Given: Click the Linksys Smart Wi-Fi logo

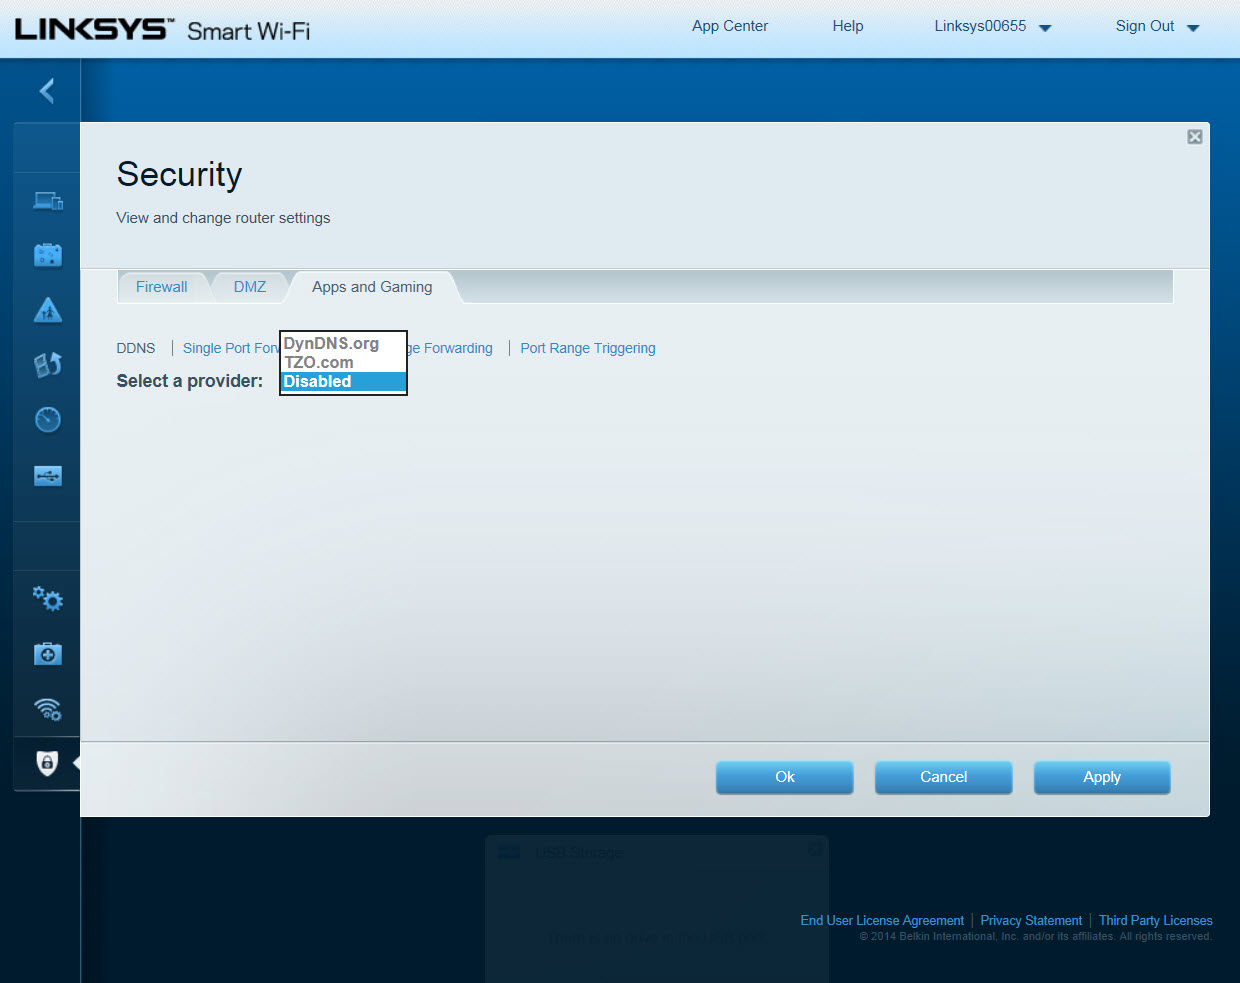Looking at the screenshot, I should pos(162,30).
